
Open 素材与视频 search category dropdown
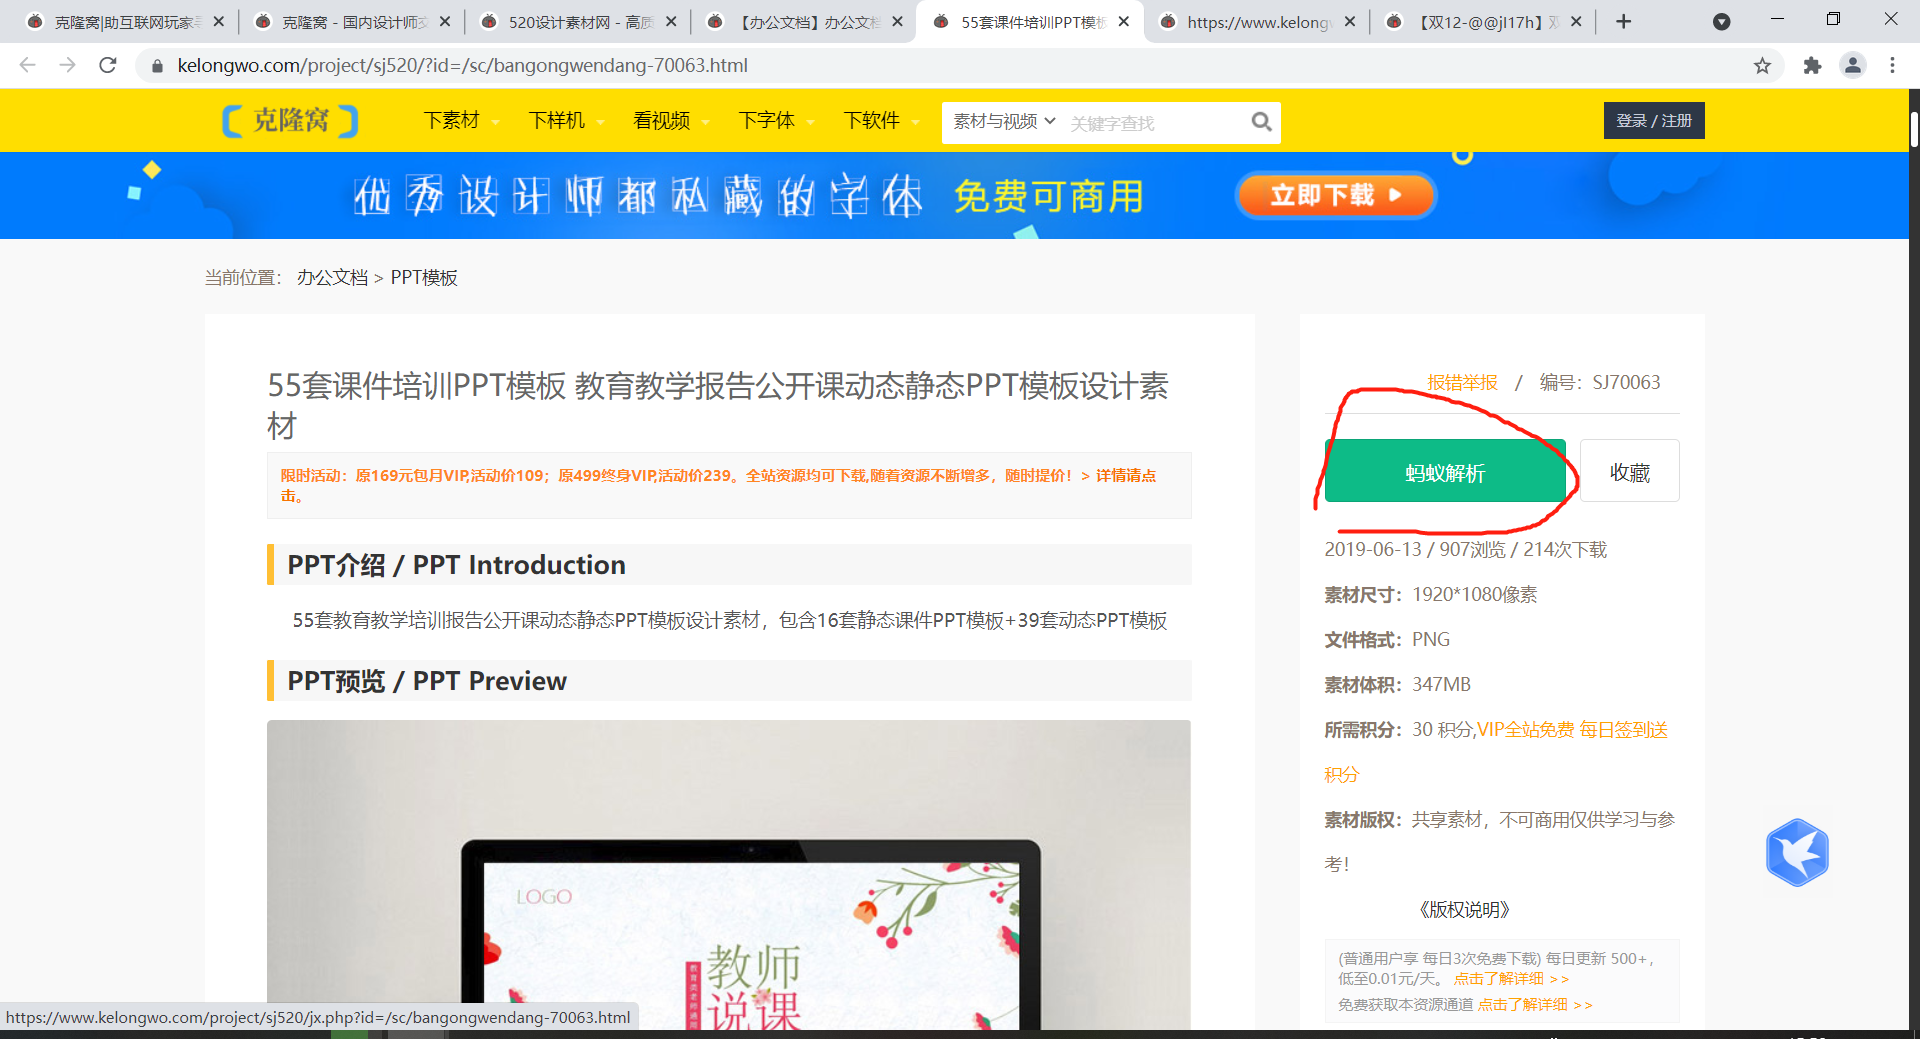1004,121
